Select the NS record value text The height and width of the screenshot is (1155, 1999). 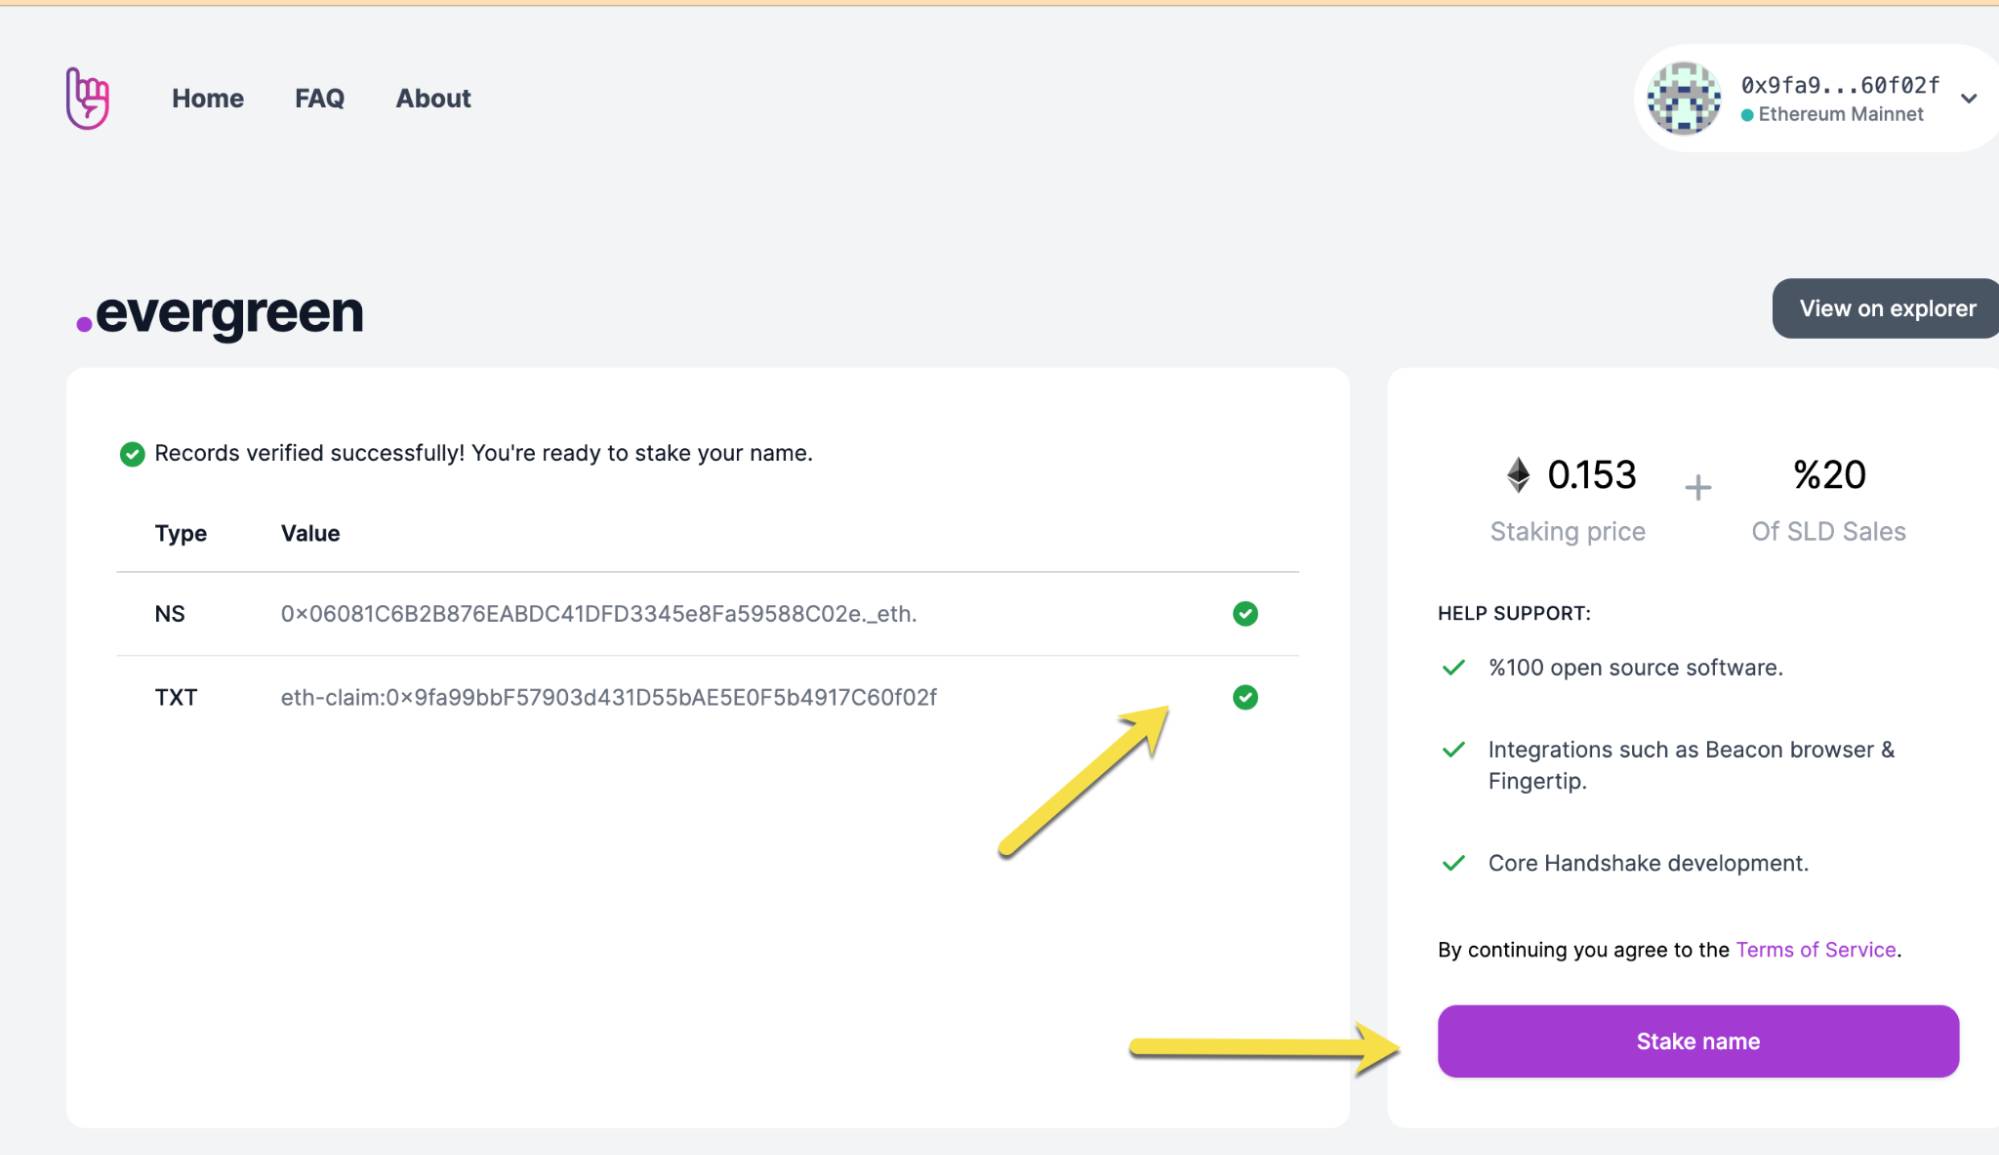598,614
